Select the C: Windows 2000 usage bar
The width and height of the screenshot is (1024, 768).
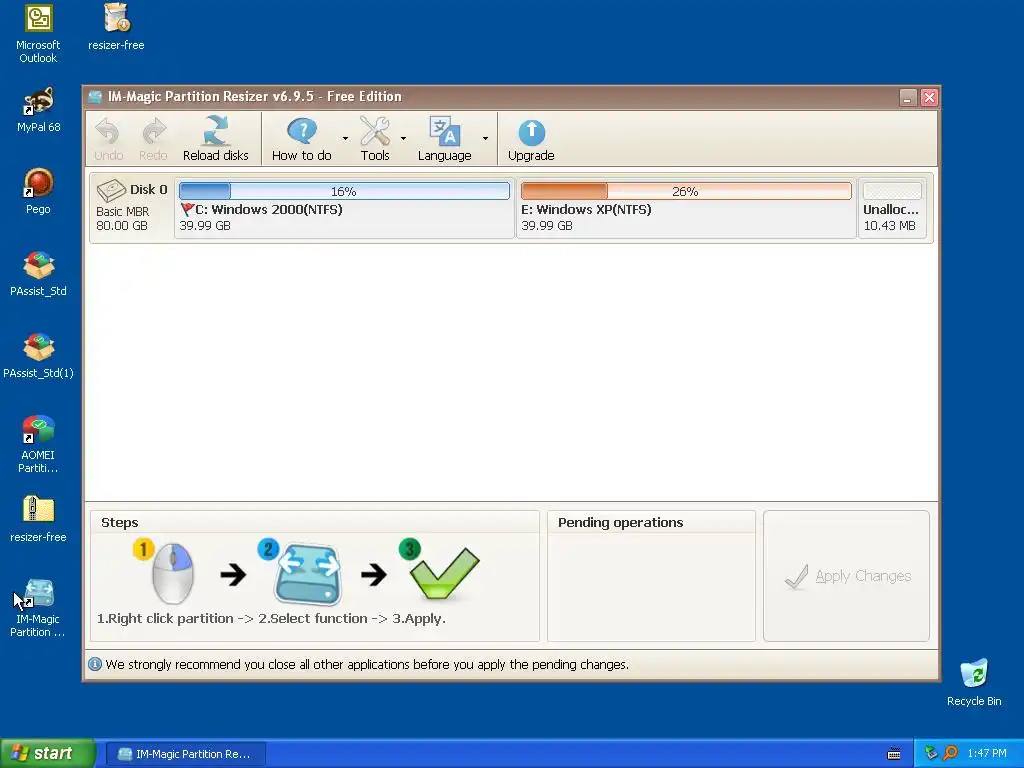pyautogui.click(x=344, y=191)
